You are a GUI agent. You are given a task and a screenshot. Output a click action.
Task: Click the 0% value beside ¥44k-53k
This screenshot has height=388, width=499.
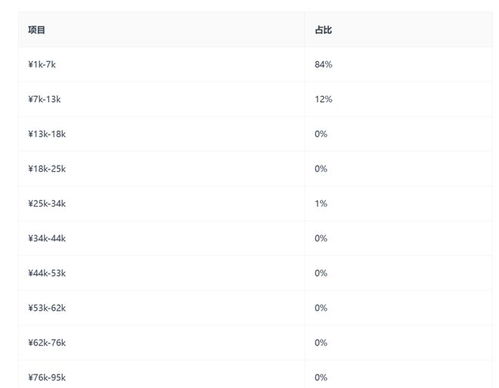pyautogui.click(x=321, y=273)
